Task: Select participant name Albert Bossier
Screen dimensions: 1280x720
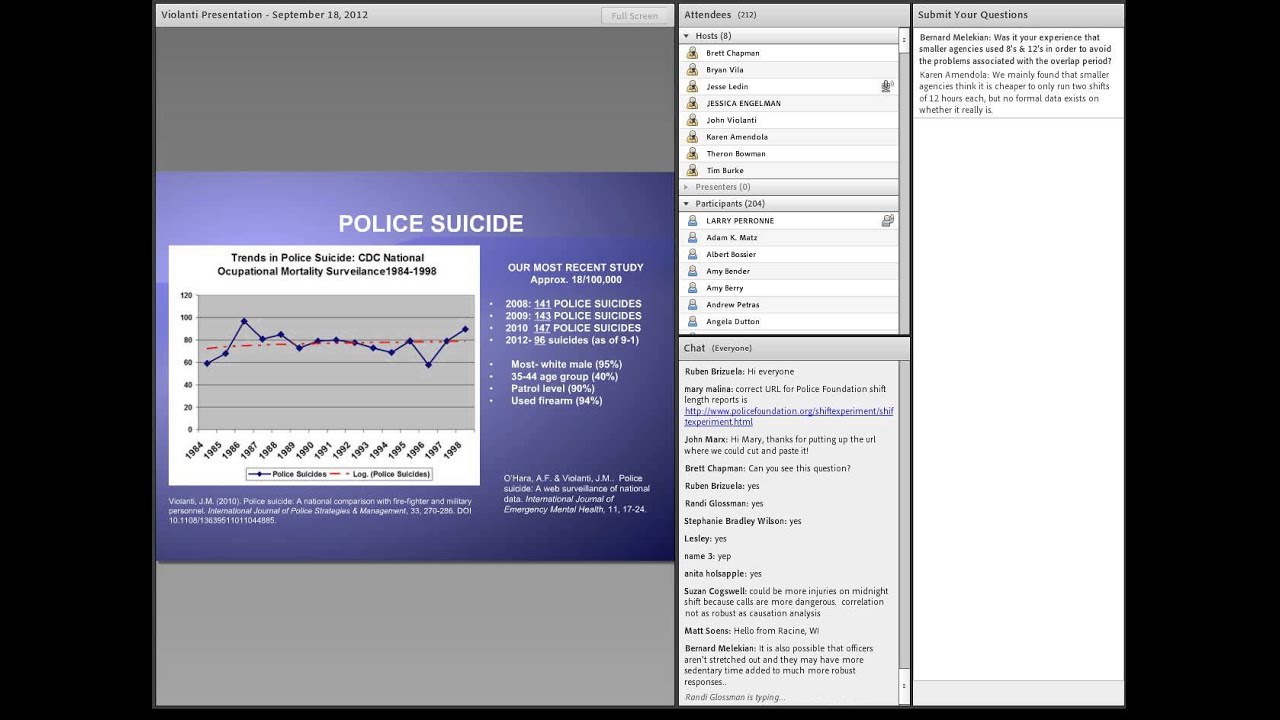Action: (x=731, y=255)
